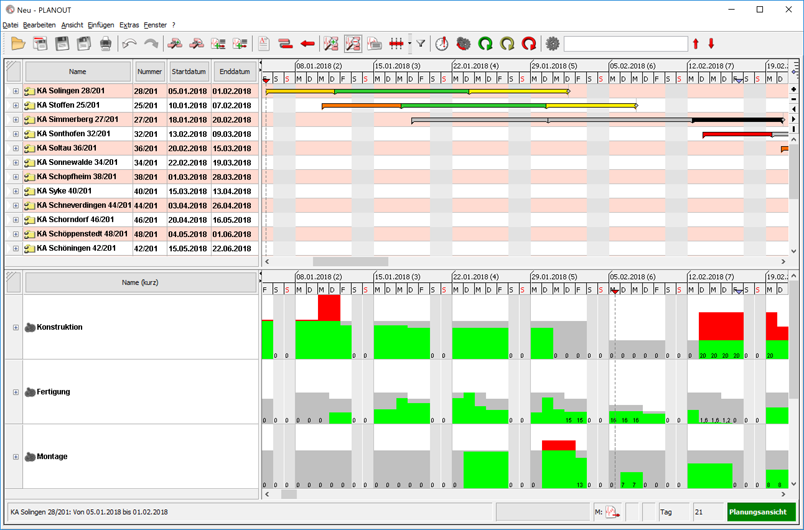This screenshot has height=530, width=804.
Task: Click the clock icon in toolbar
Action: pos(441,44)
